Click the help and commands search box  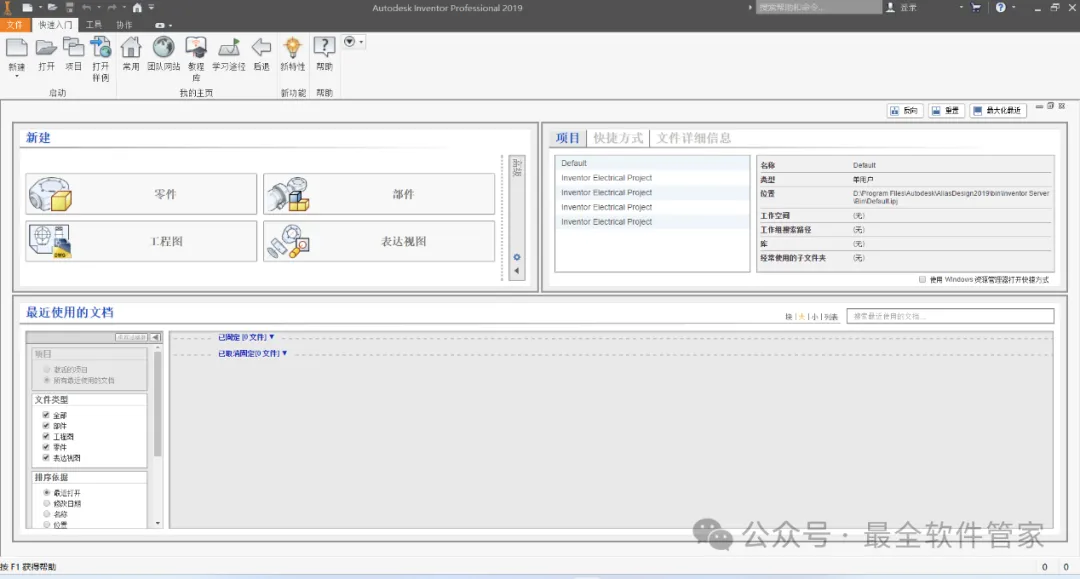point(818,8)
